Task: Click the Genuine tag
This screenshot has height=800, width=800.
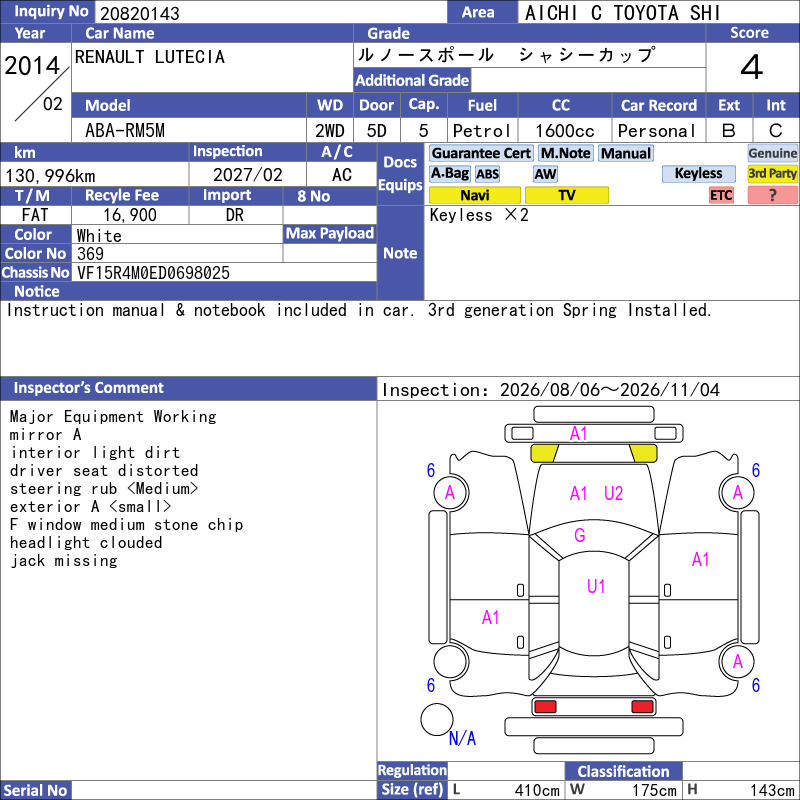Action: 772,153
